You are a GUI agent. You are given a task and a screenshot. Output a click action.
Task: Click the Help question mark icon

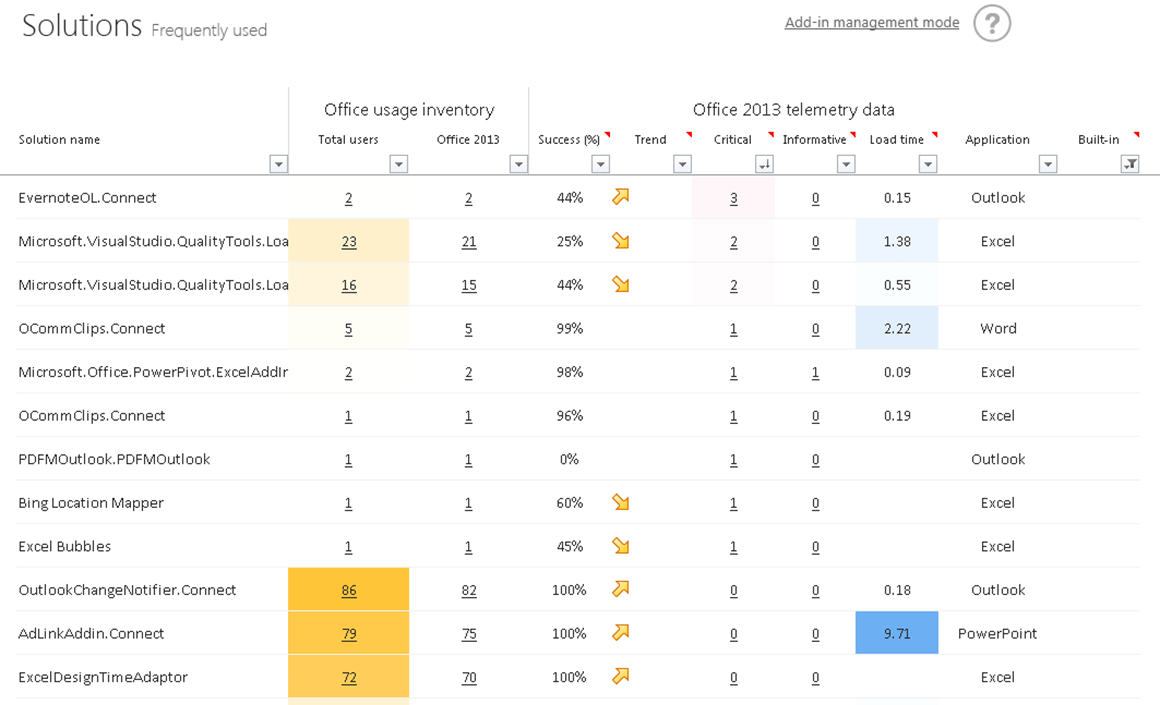pyautogui.click(x=991, y=22)
